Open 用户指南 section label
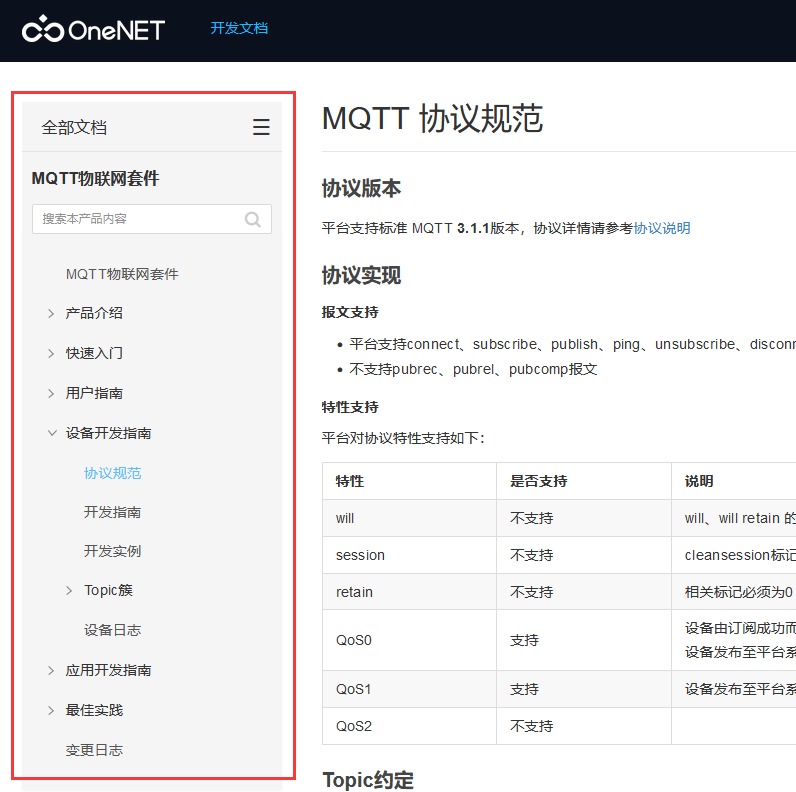This screenshot has height=792, width=796. tap(94, 393)
